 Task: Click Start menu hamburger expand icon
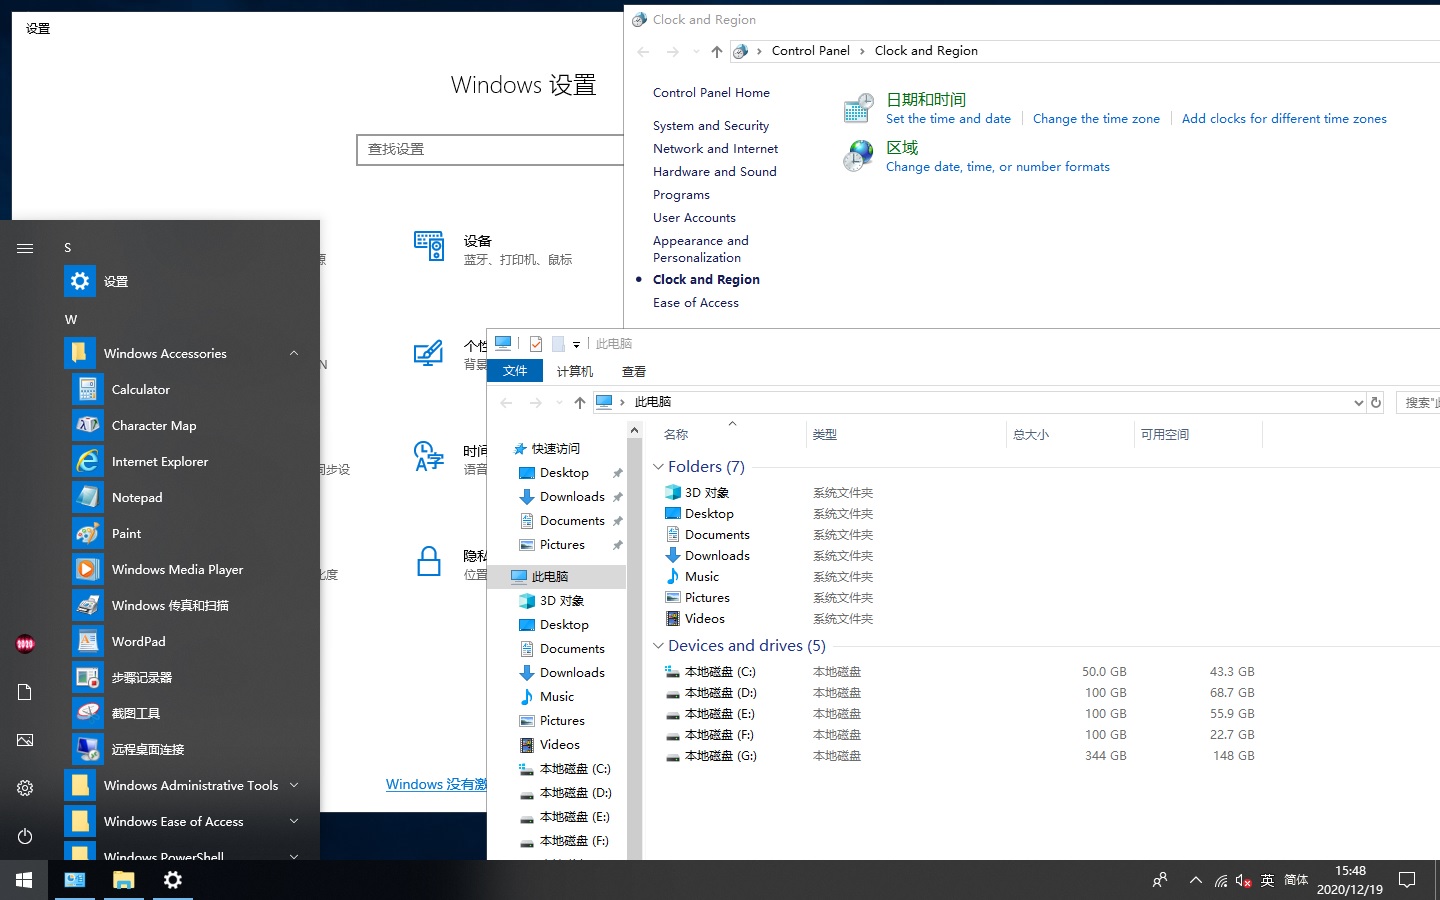(25, 248)
